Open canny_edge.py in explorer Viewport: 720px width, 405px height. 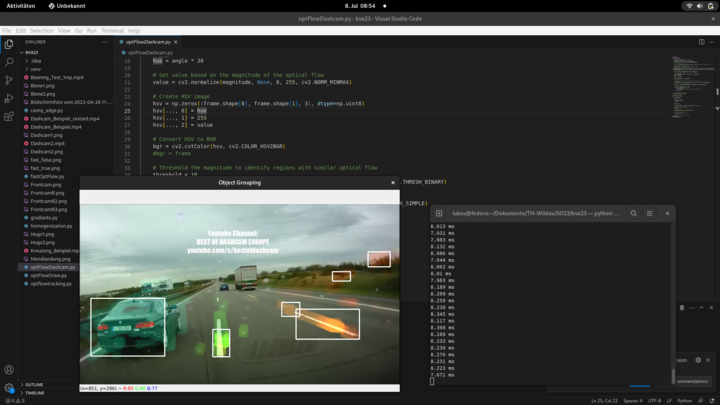(x=47, y=110)
